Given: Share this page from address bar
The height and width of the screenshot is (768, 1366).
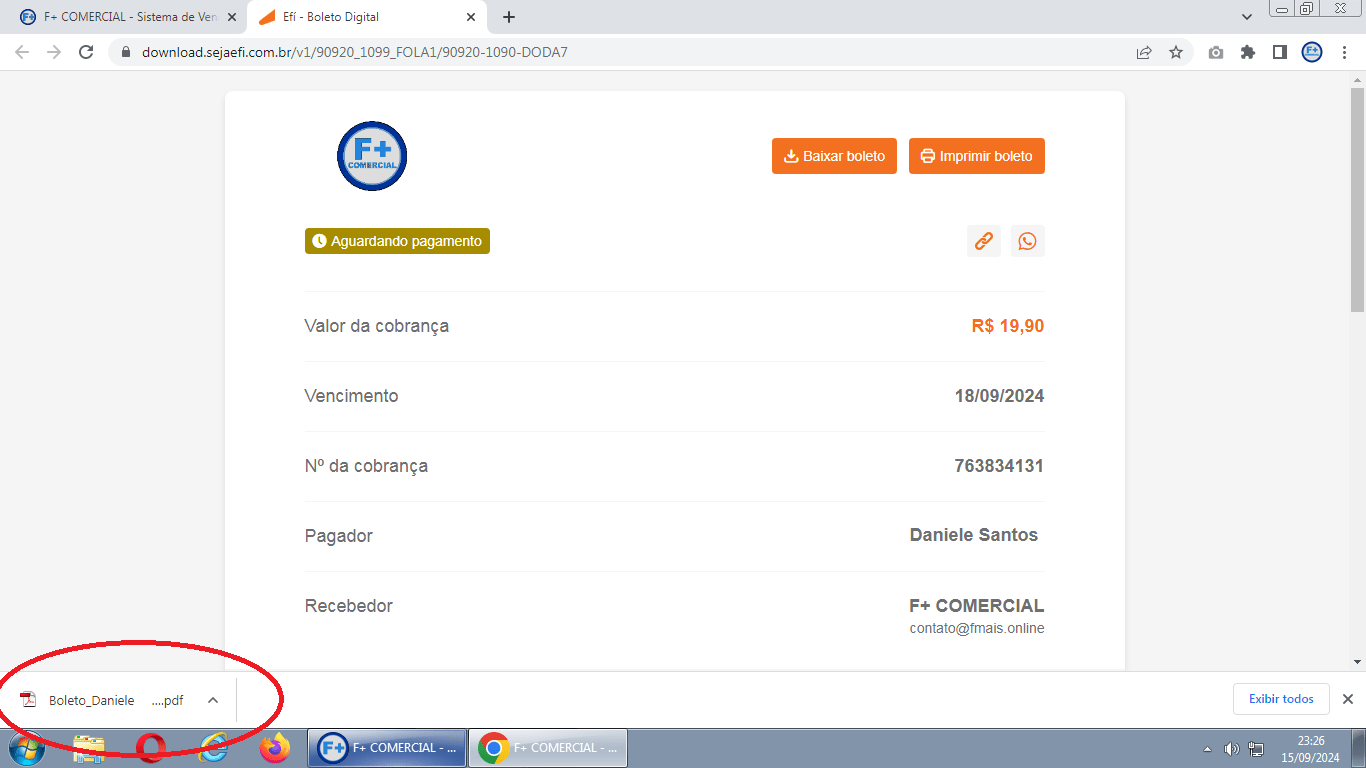Looking at the screenshot, I should (1144, 52).
